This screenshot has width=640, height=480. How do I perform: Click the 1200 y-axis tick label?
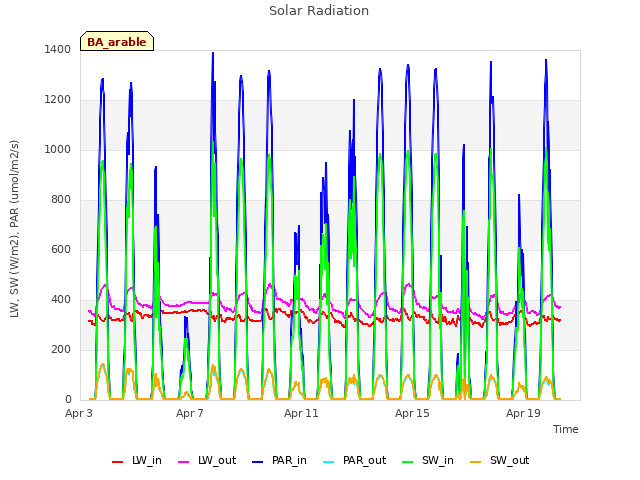tap(58, 100)
